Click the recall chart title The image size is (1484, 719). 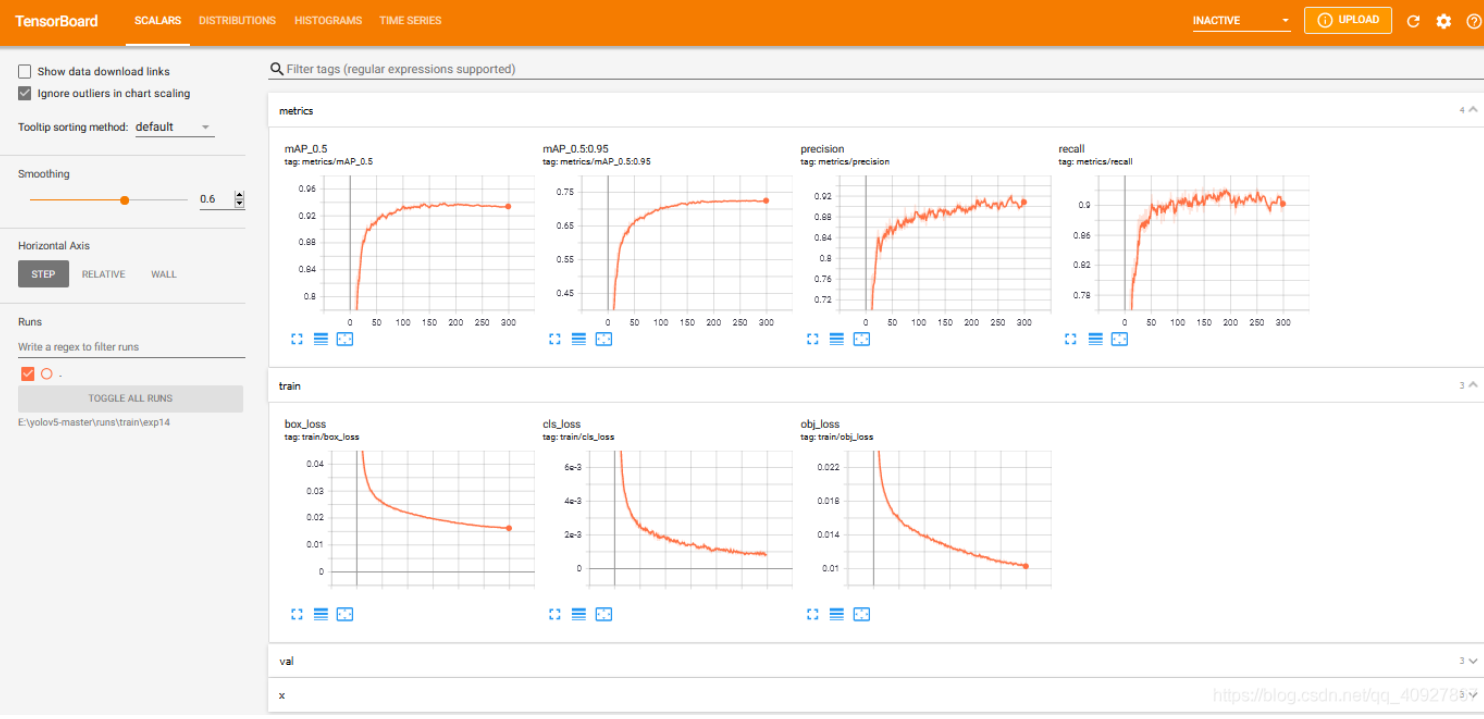[1071, 149]
